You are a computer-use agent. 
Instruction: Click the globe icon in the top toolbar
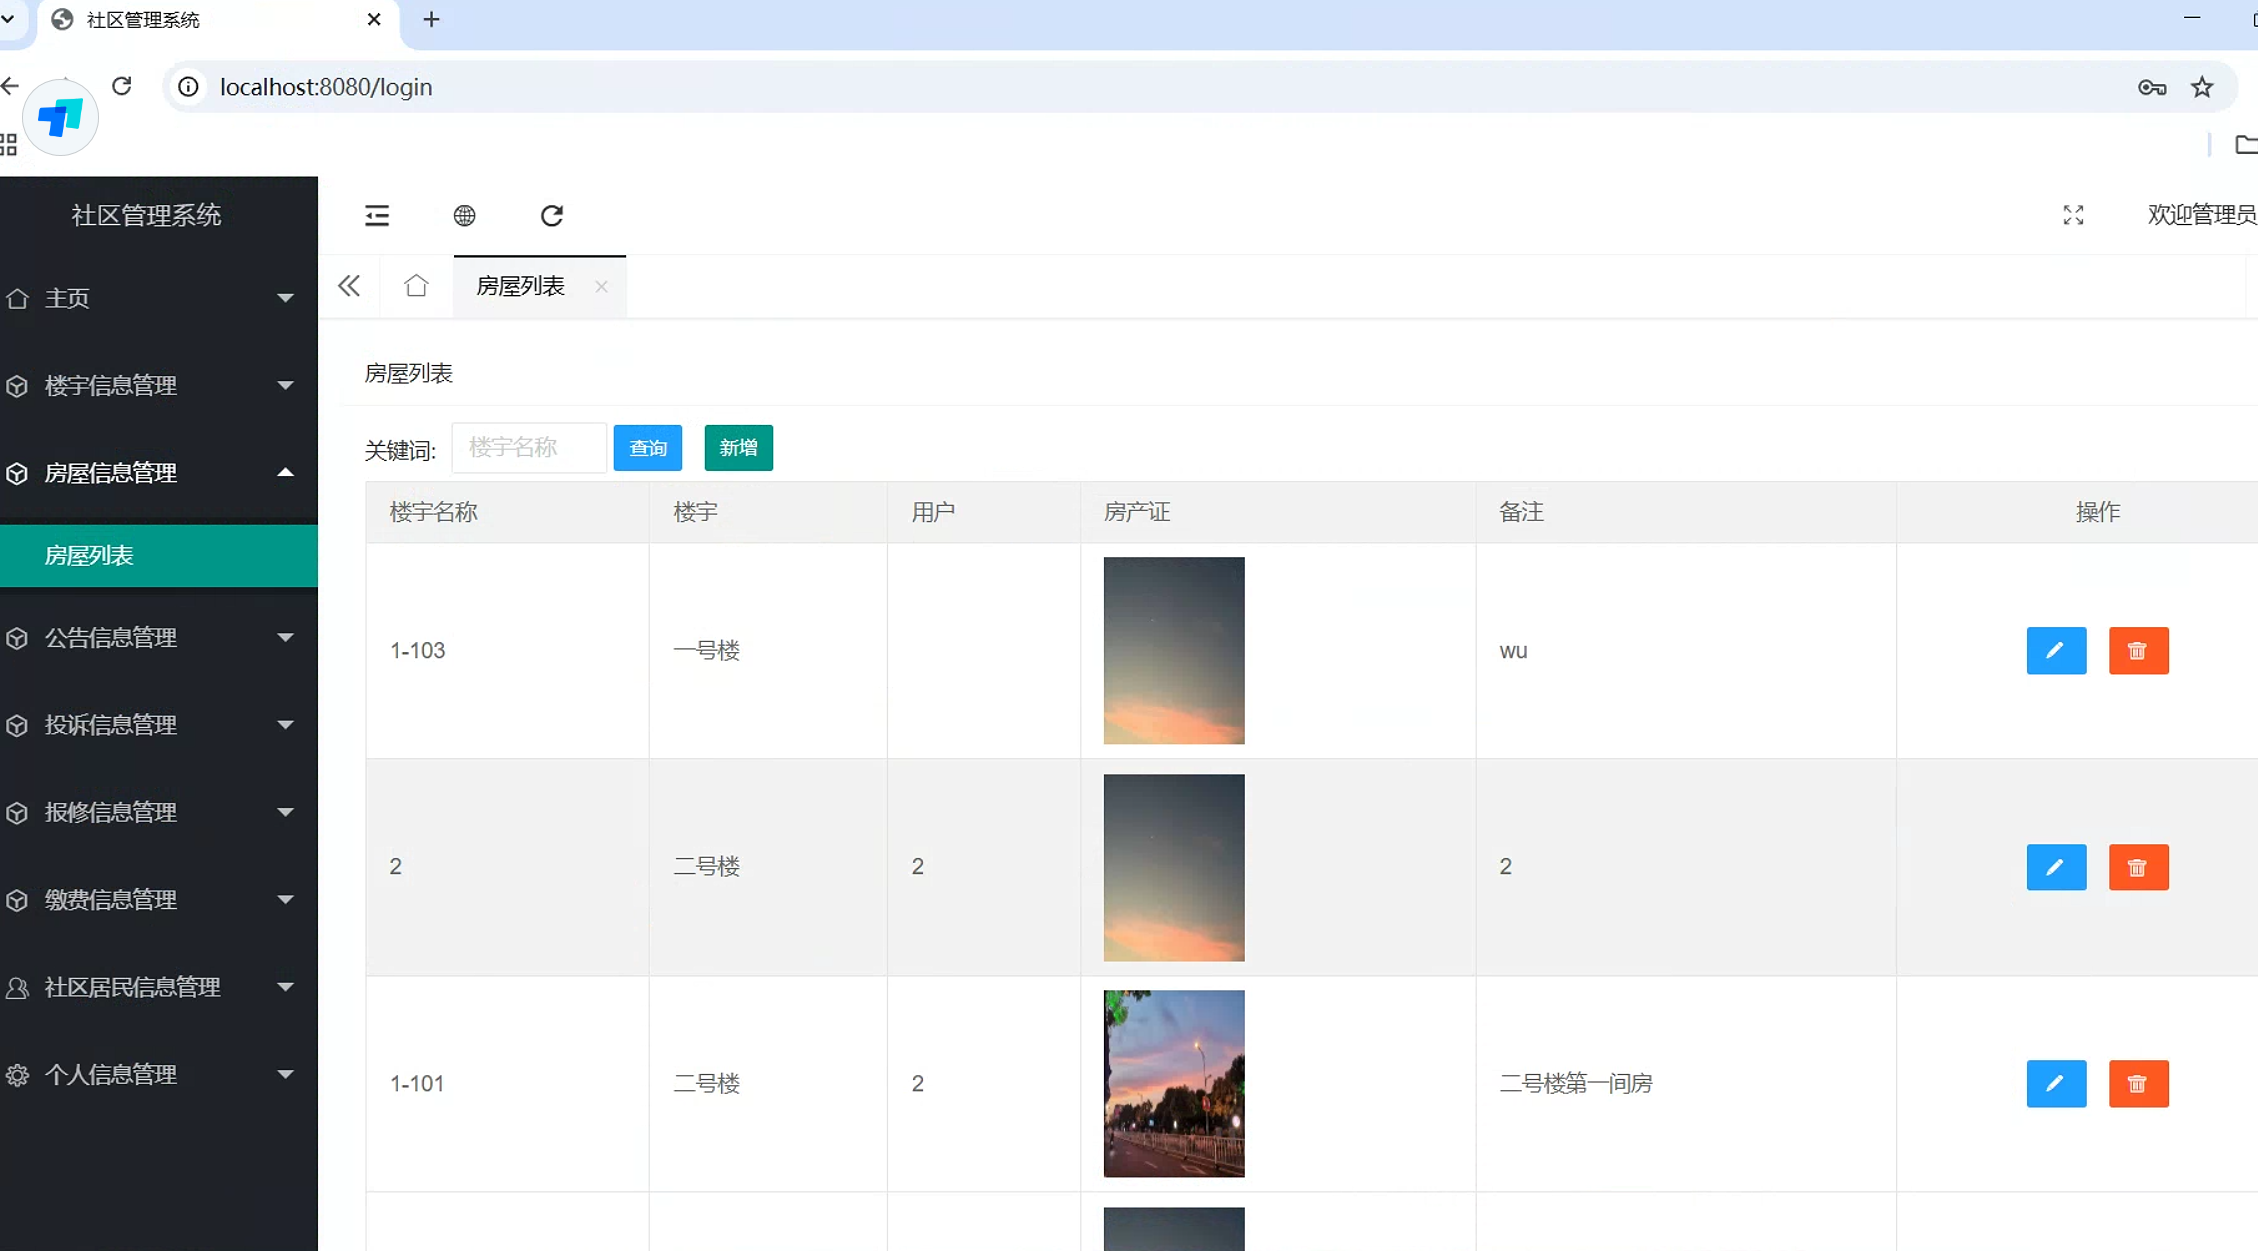click(x=464, y=216)
